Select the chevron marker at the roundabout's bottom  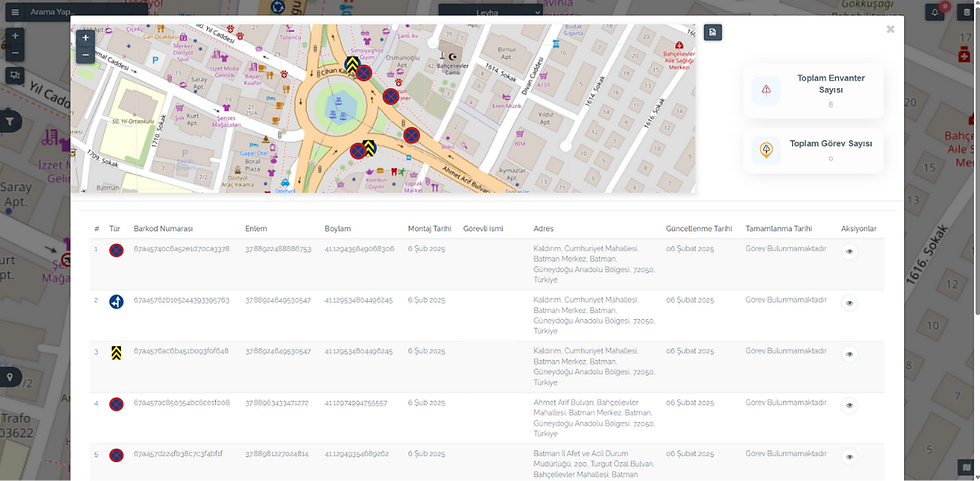(369, 147)
